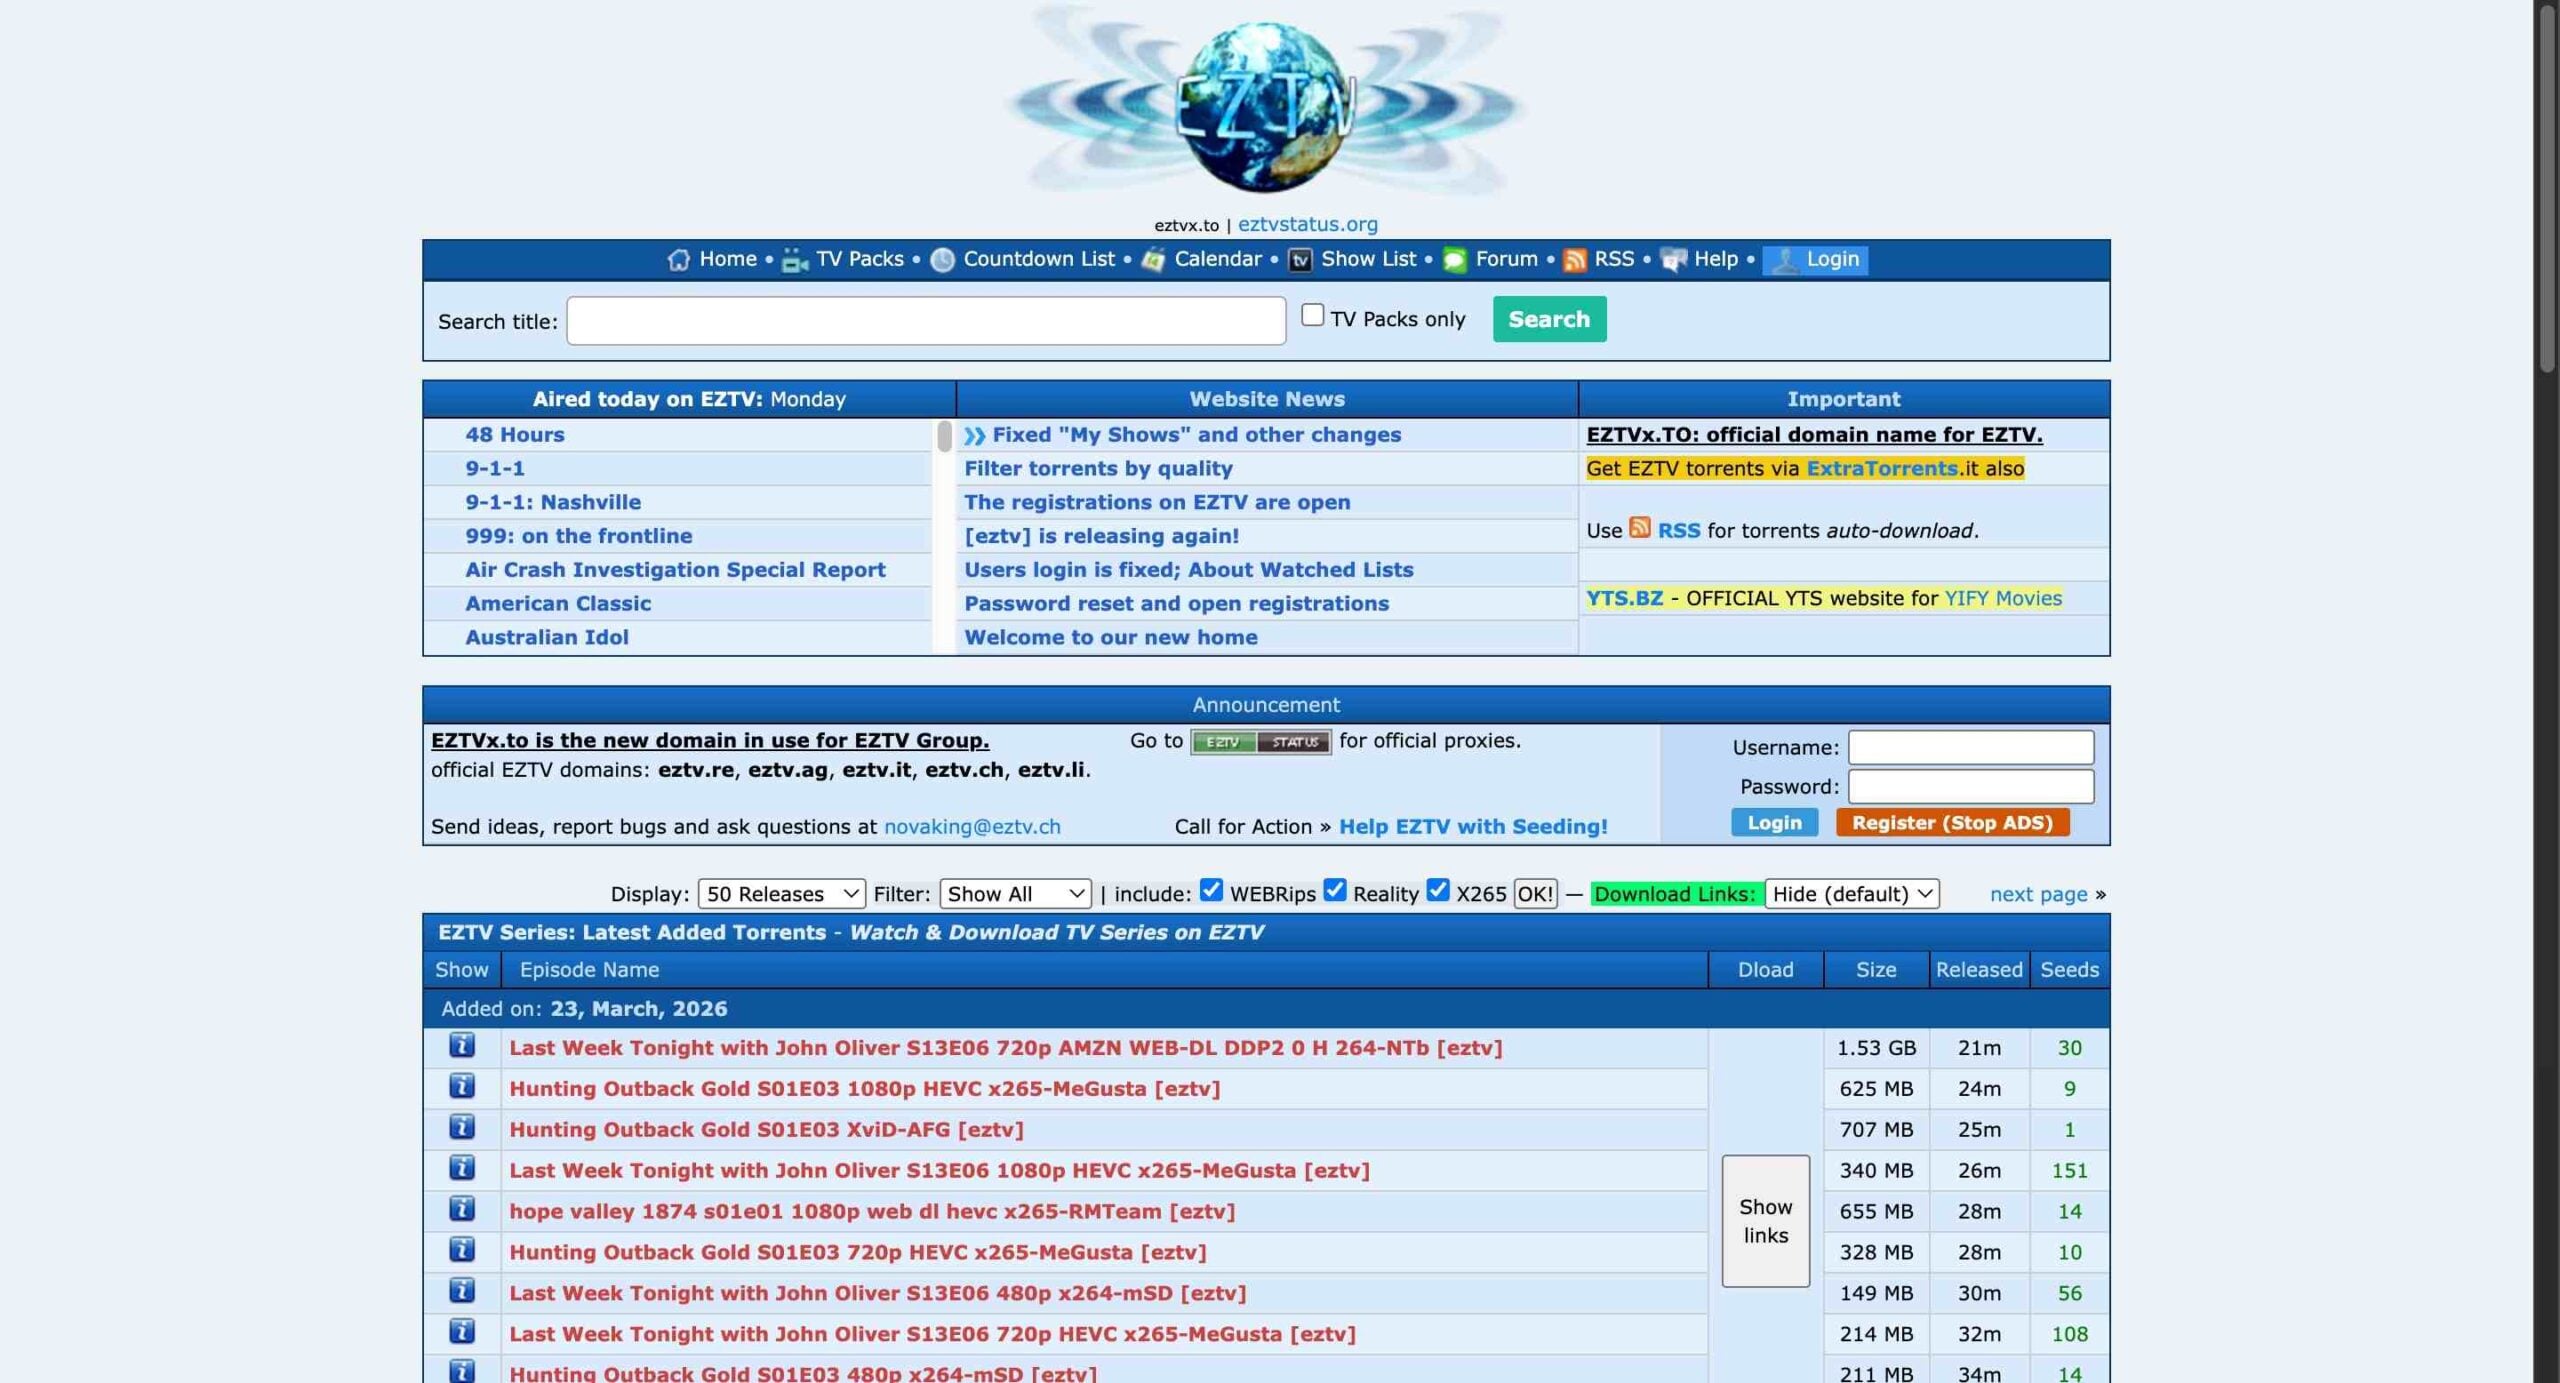The image size is (2560, 1383).
Task: Click the orange RSS icon under Important
Action: tap(1640, 527)
